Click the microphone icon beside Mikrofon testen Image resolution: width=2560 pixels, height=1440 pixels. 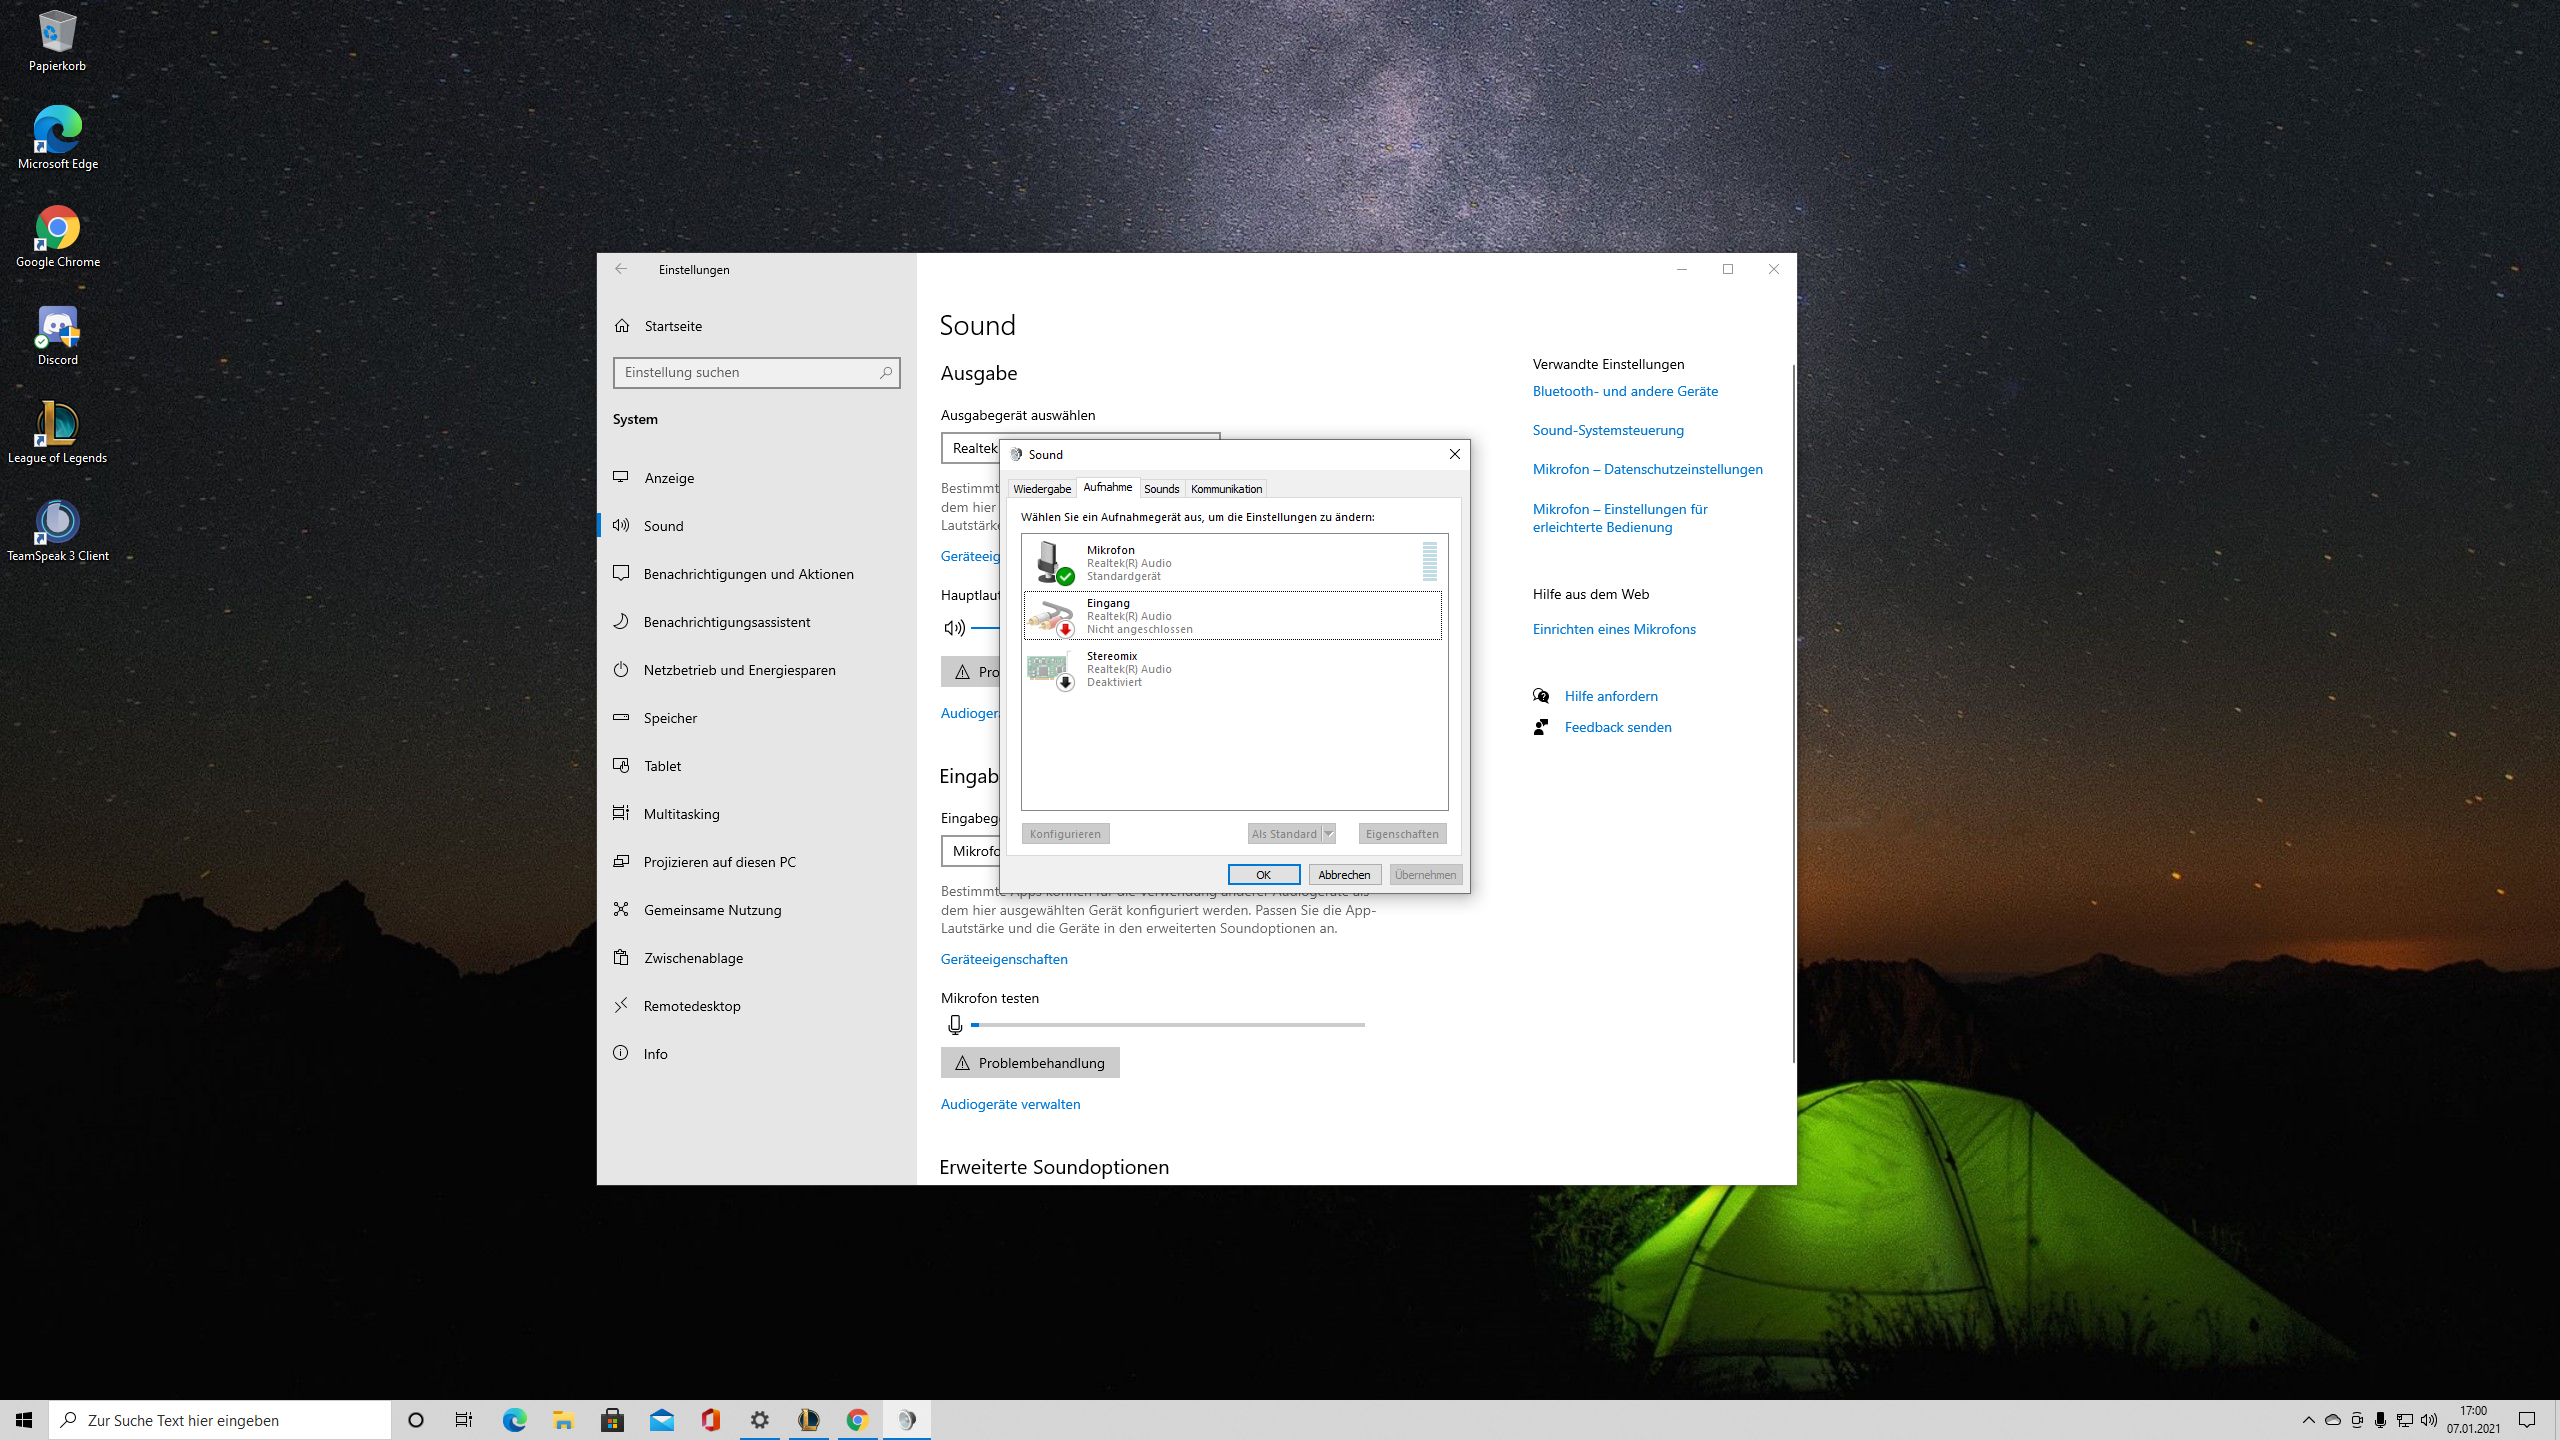(x=955, y=1024)
